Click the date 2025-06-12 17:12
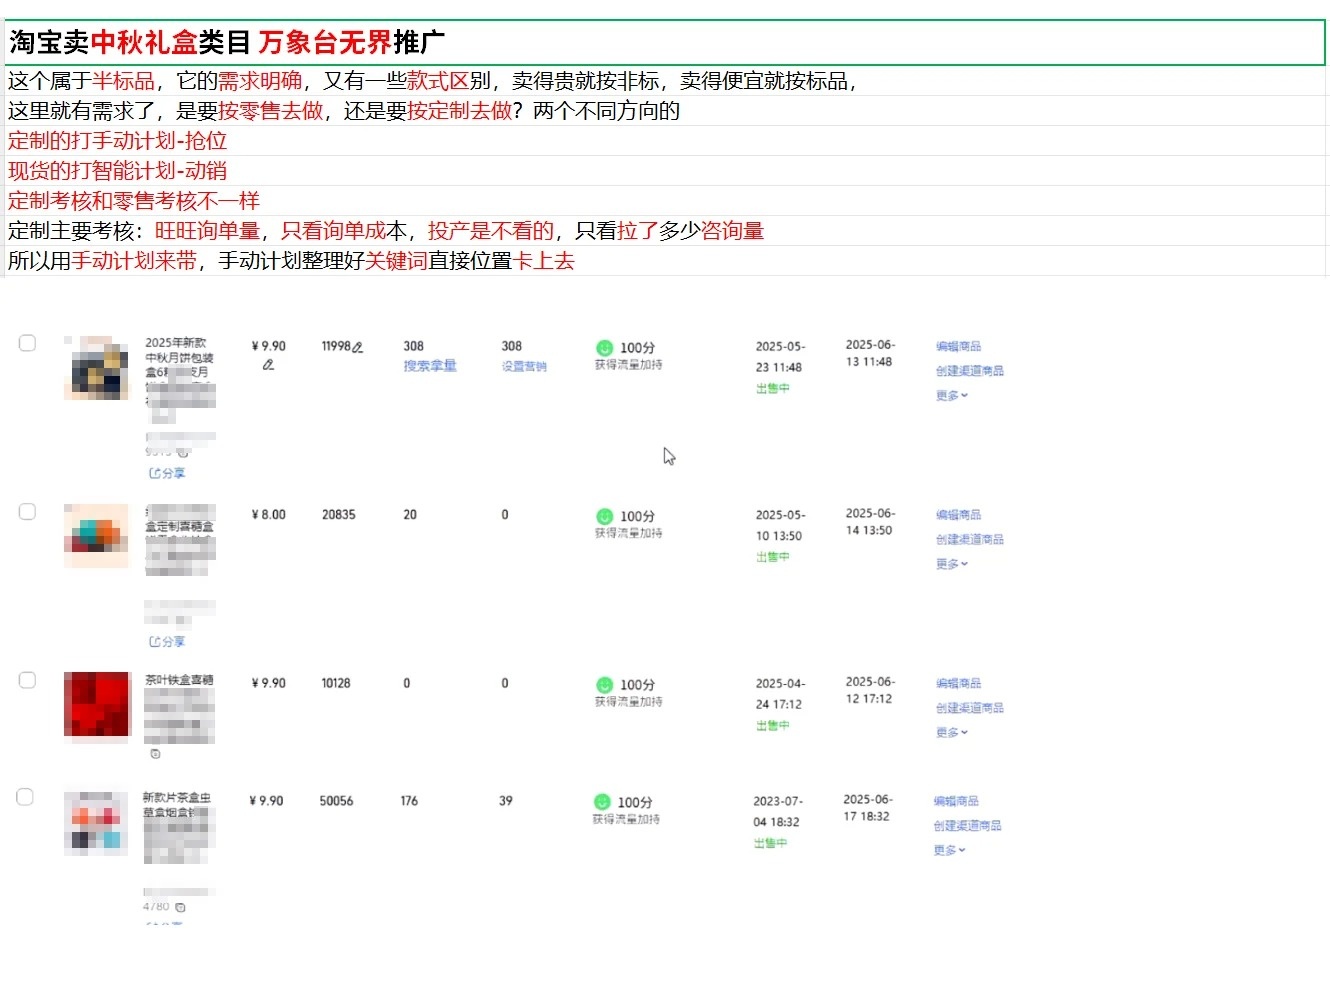Viewport: 1330px width, 983px height. (x=870, y=690)
